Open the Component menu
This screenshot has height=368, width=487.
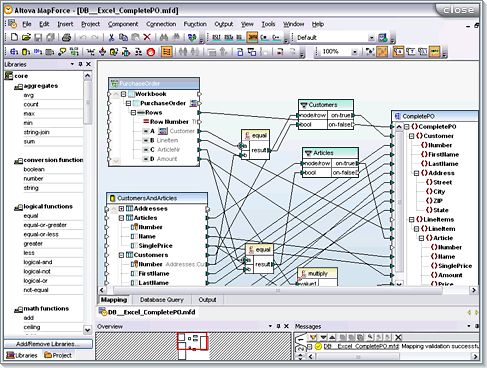click(x=123, y=24)
